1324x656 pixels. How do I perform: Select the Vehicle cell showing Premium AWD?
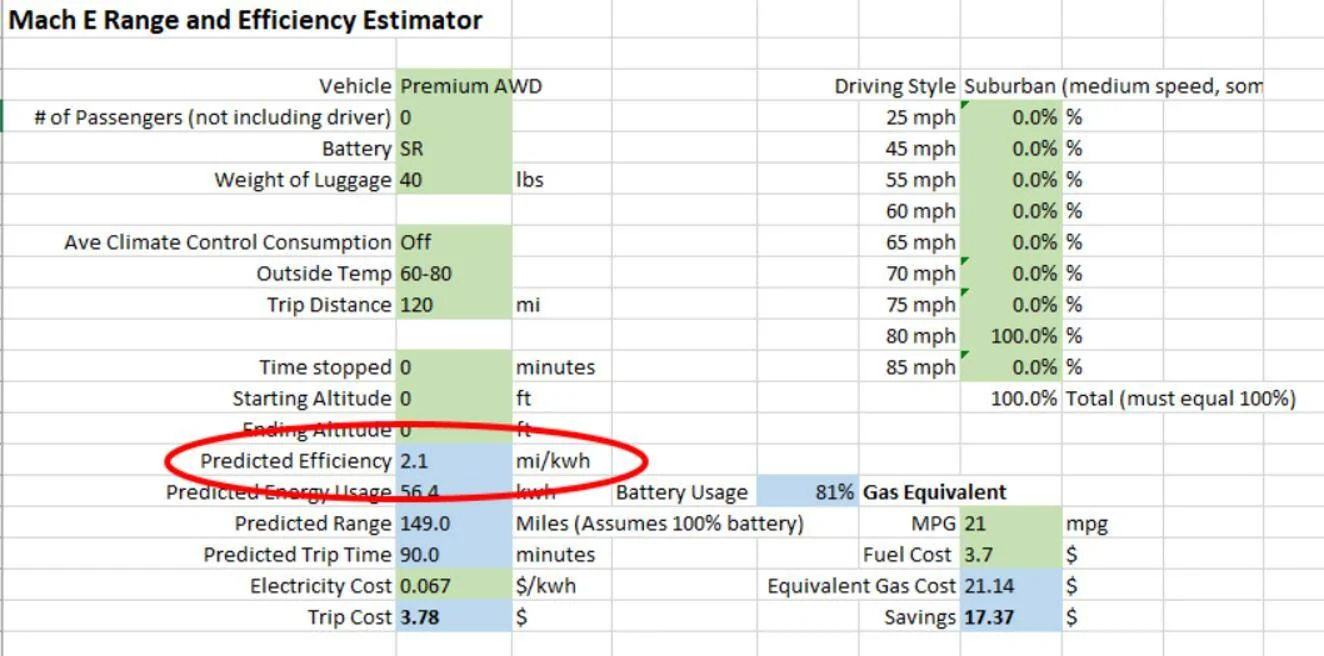(x=454, y=86)
